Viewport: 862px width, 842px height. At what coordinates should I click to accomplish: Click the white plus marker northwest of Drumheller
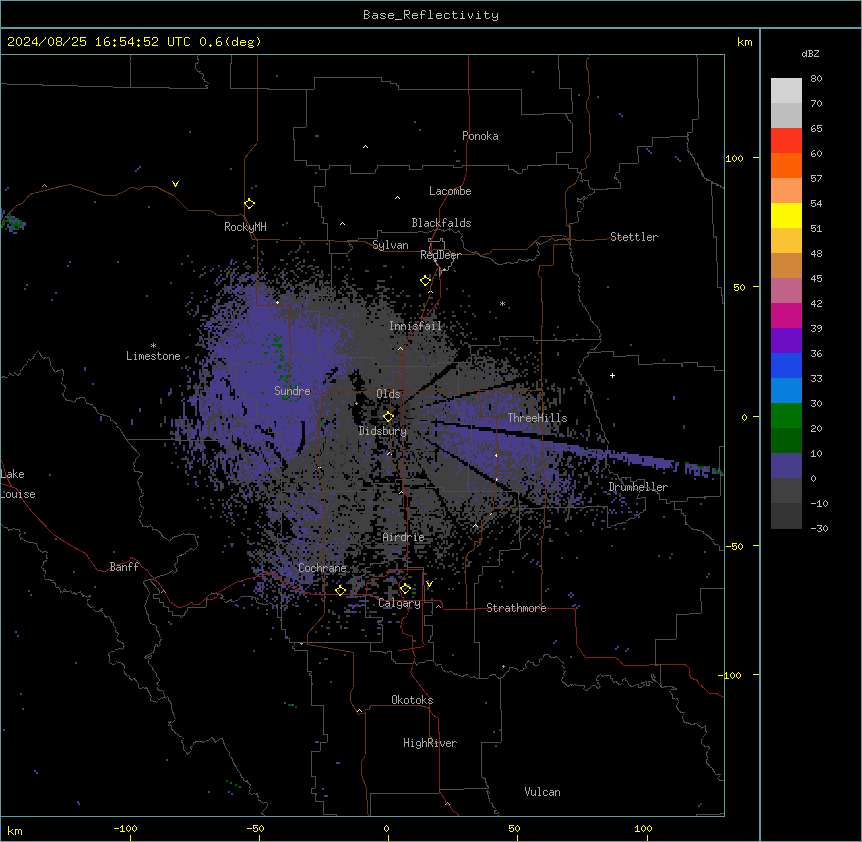point(612,375)
